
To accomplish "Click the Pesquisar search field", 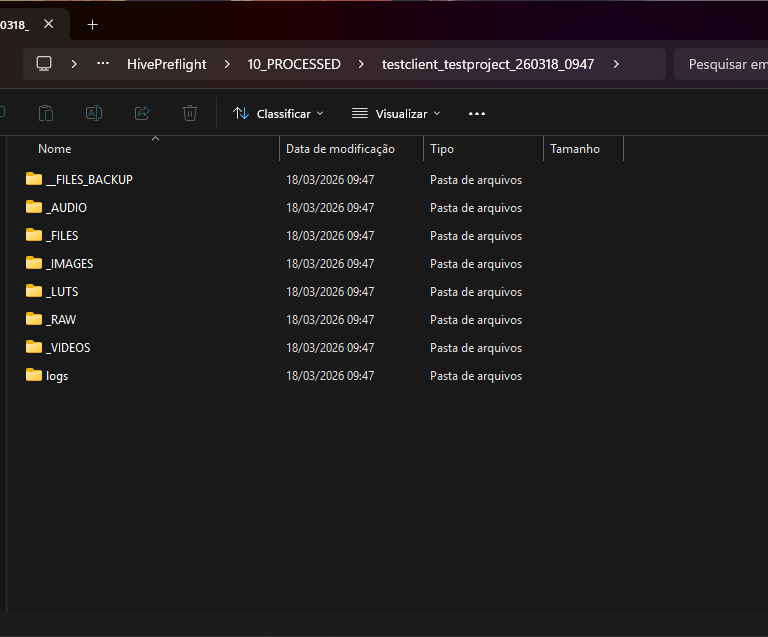I will (x=721, y=64).
